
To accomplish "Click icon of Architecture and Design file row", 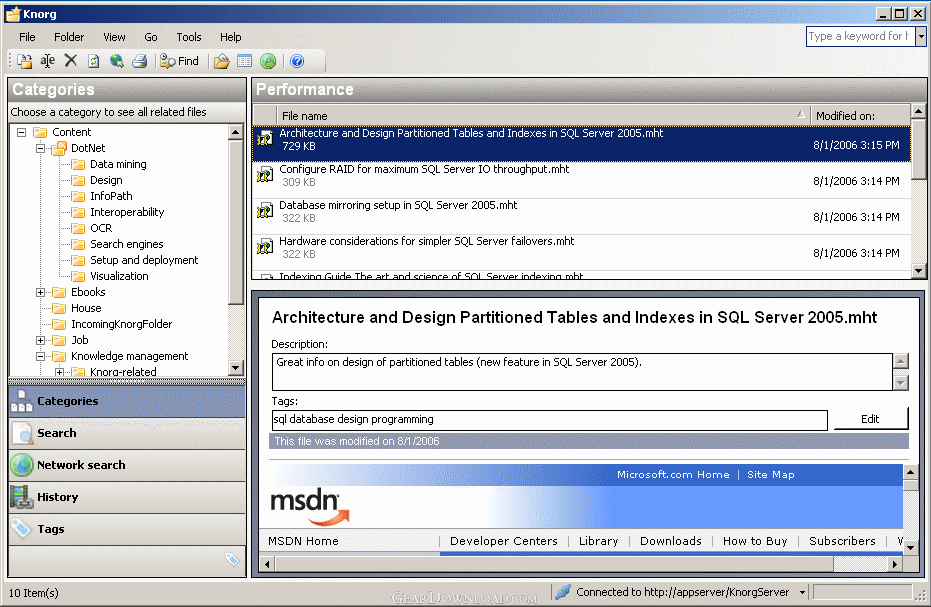I will [x=265, y=139].
